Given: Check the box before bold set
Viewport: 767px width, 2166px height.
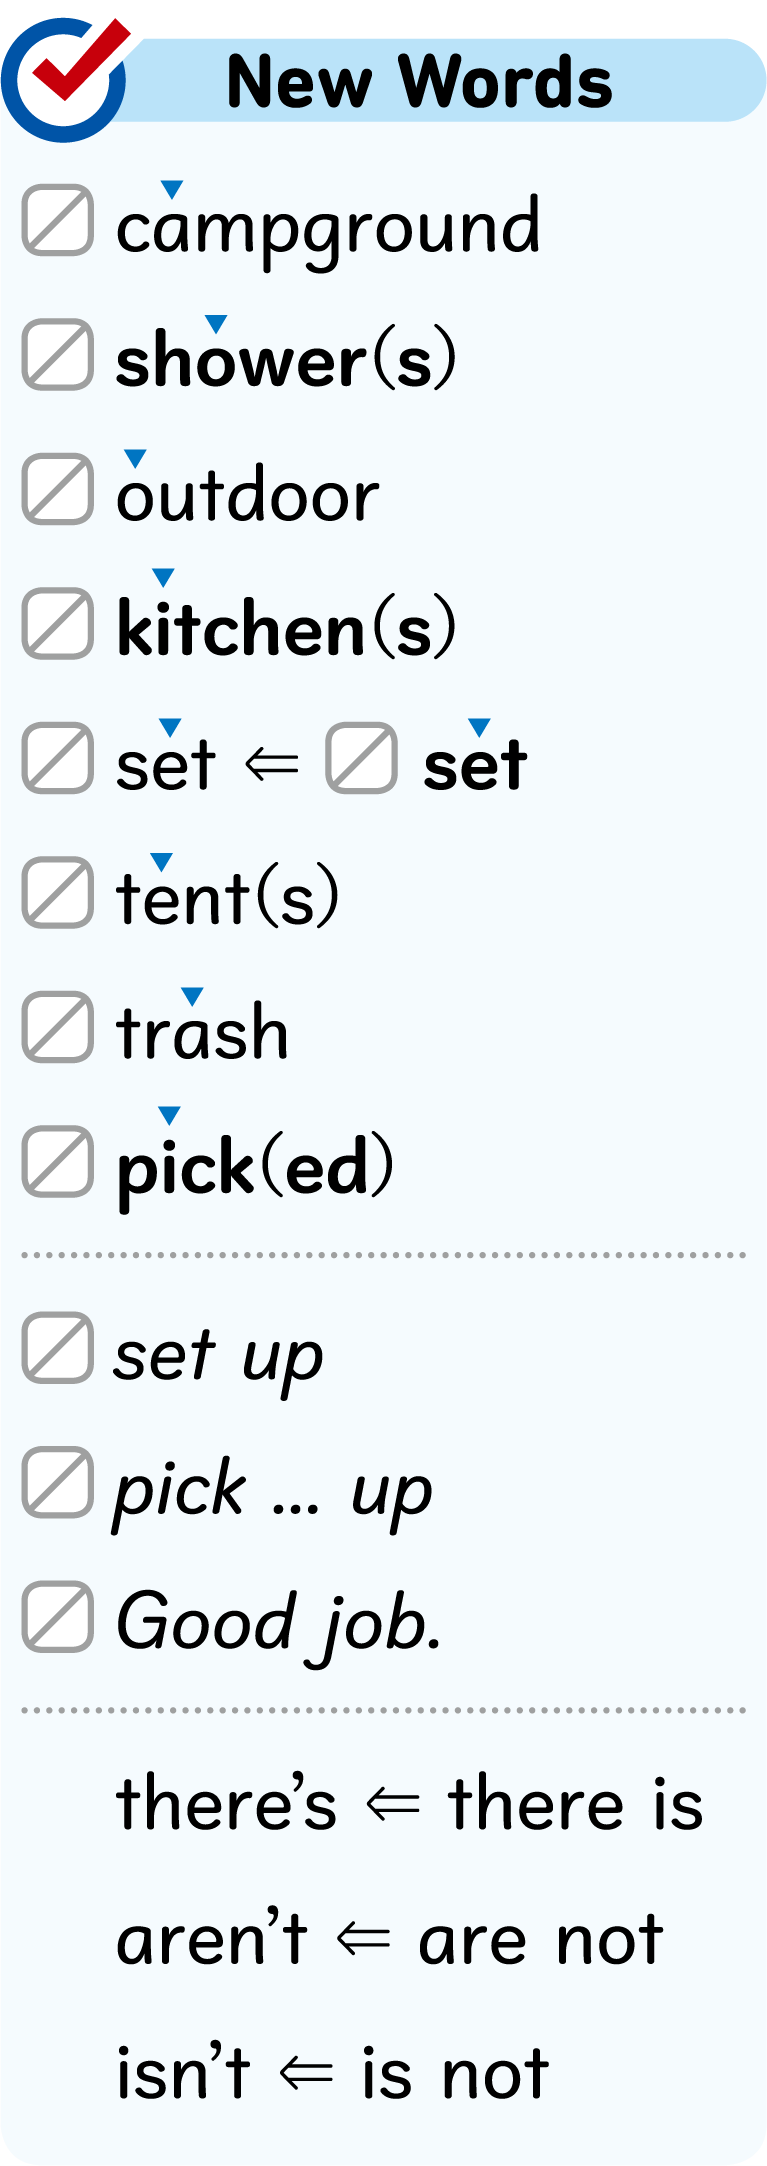Looking at the screenshot, I should point(362,758).
